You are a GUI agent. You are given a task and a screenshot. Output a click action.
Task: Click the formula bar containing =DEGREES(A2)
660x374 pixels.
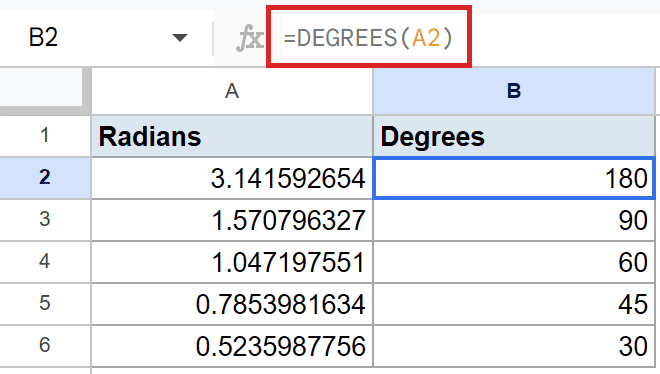tap(369, 38)
